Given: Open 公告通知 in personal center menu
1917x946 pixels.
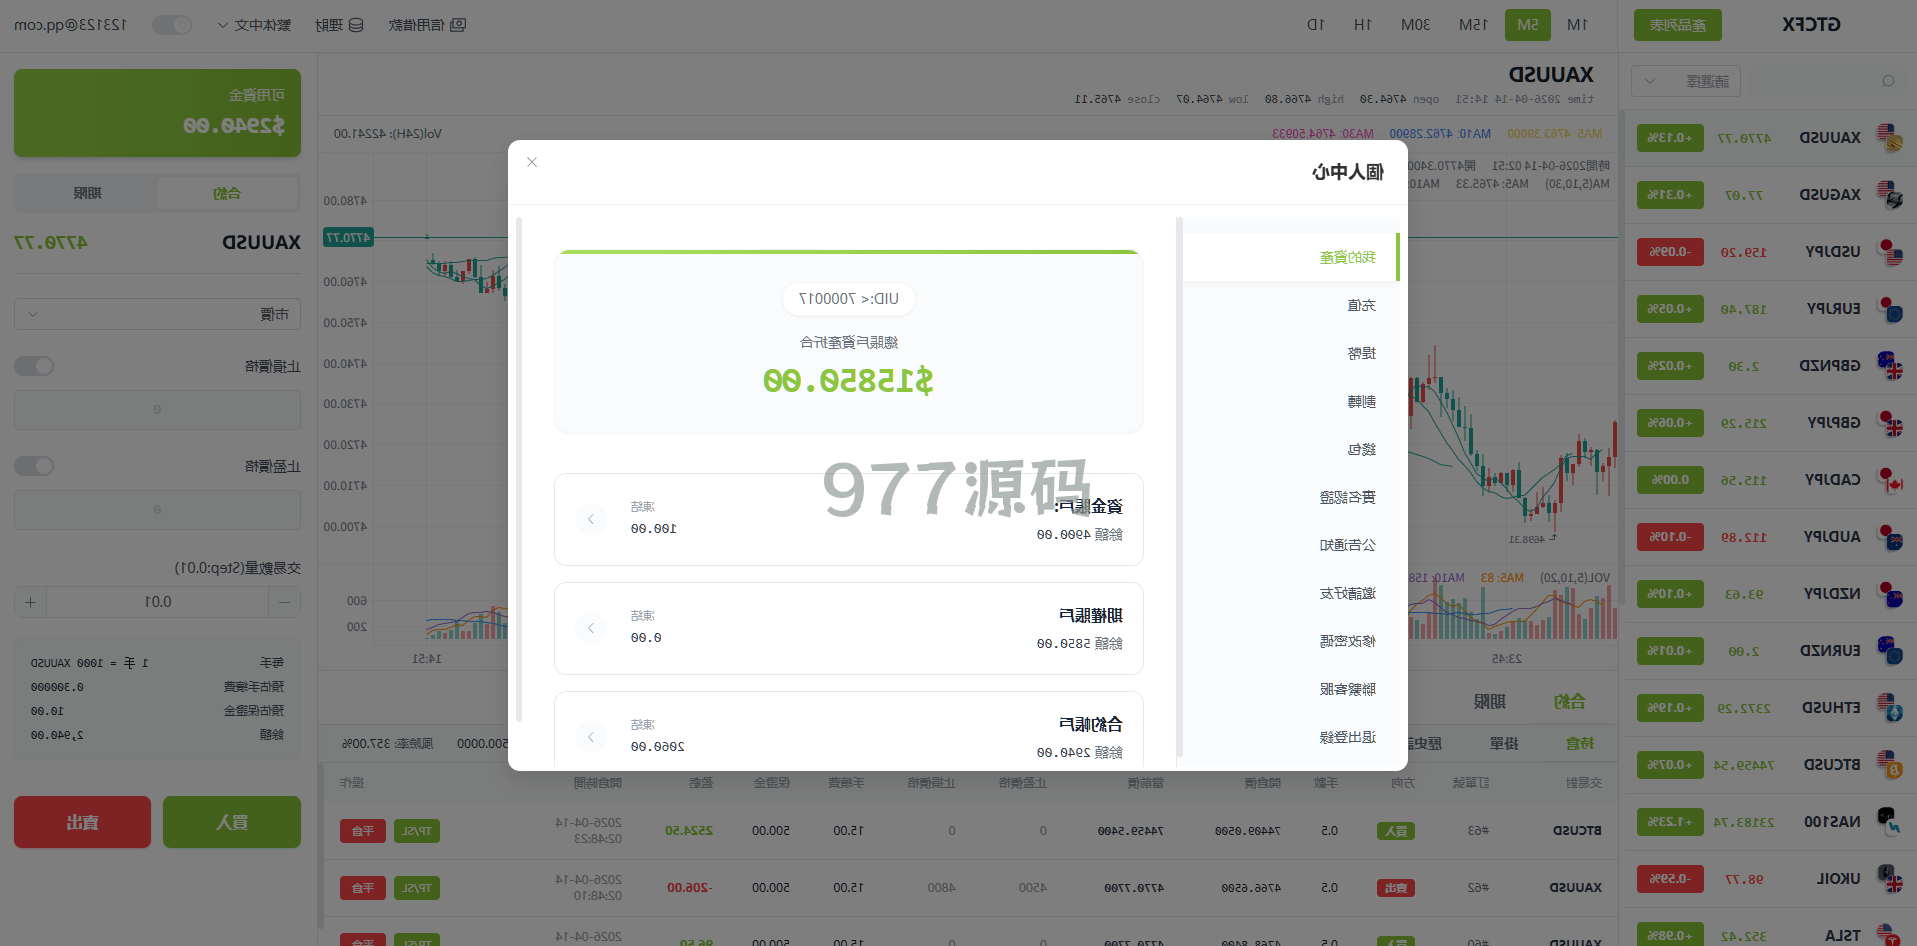Looking at the screenshot, I should pyautogui.click(x=1290, y=545).
